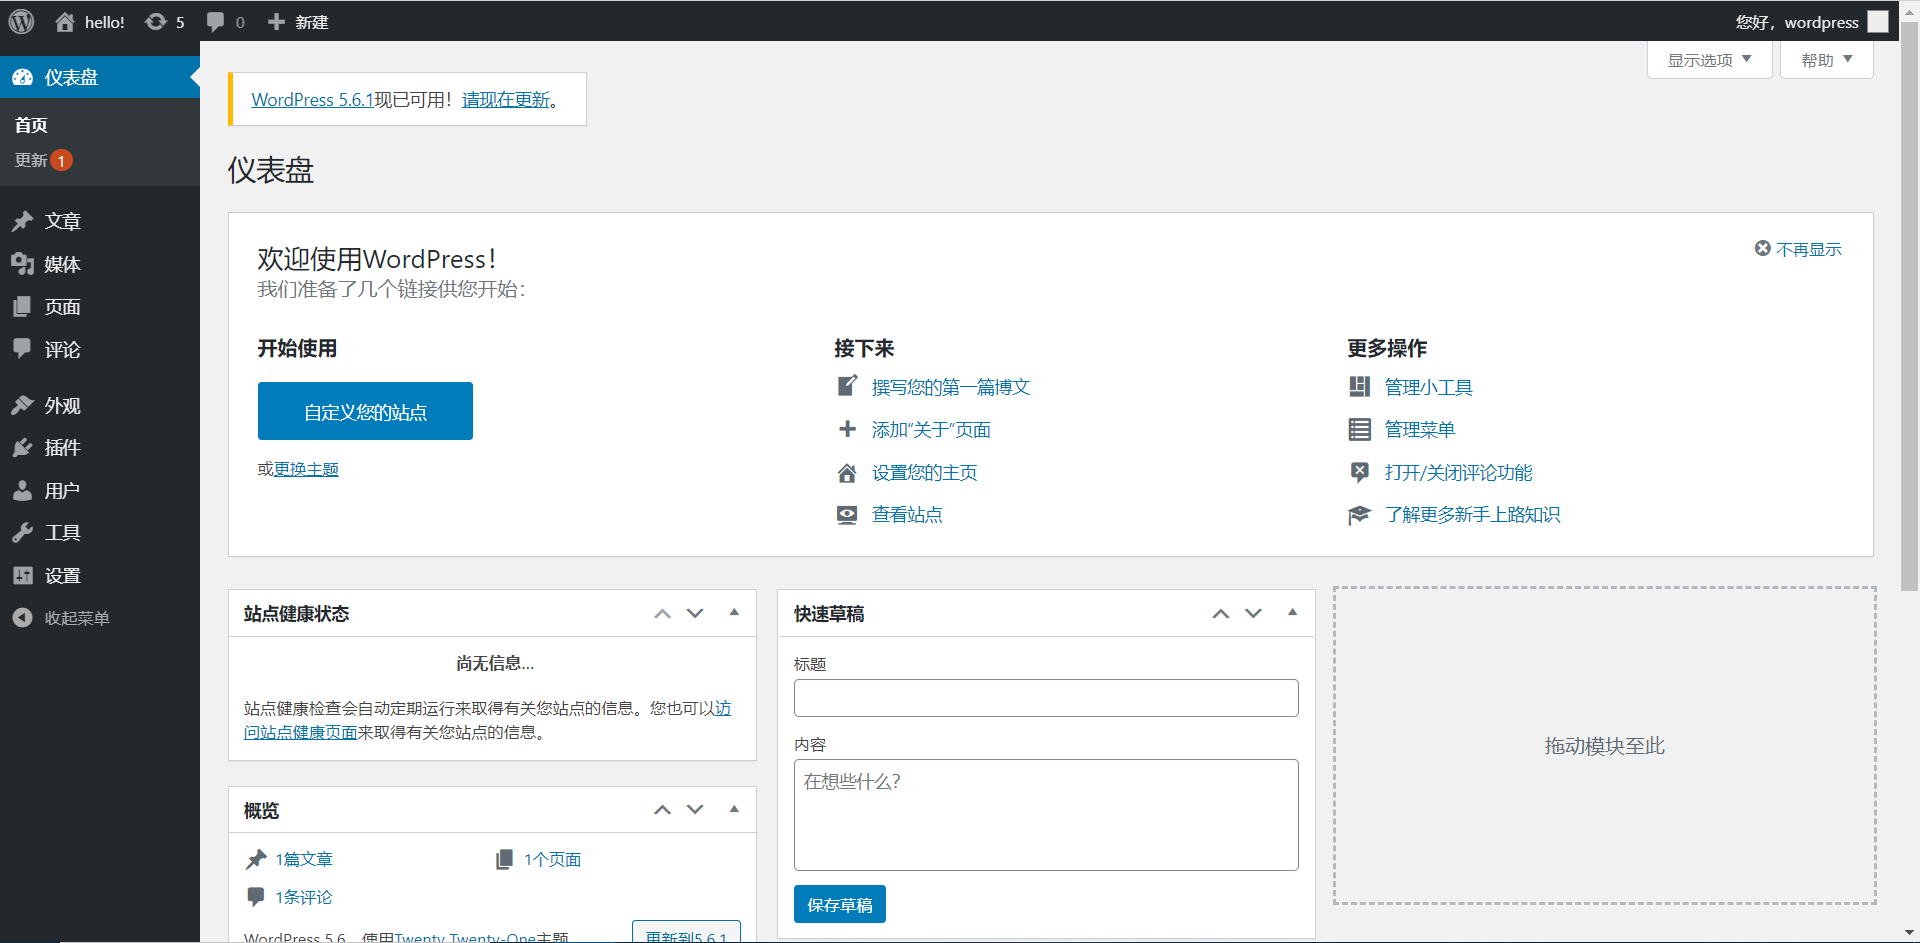Screen dimensions: 1920x943
Task: Click the comment toggle icon beside 打开/关闭评论功能
Action: pos(1359,472)
